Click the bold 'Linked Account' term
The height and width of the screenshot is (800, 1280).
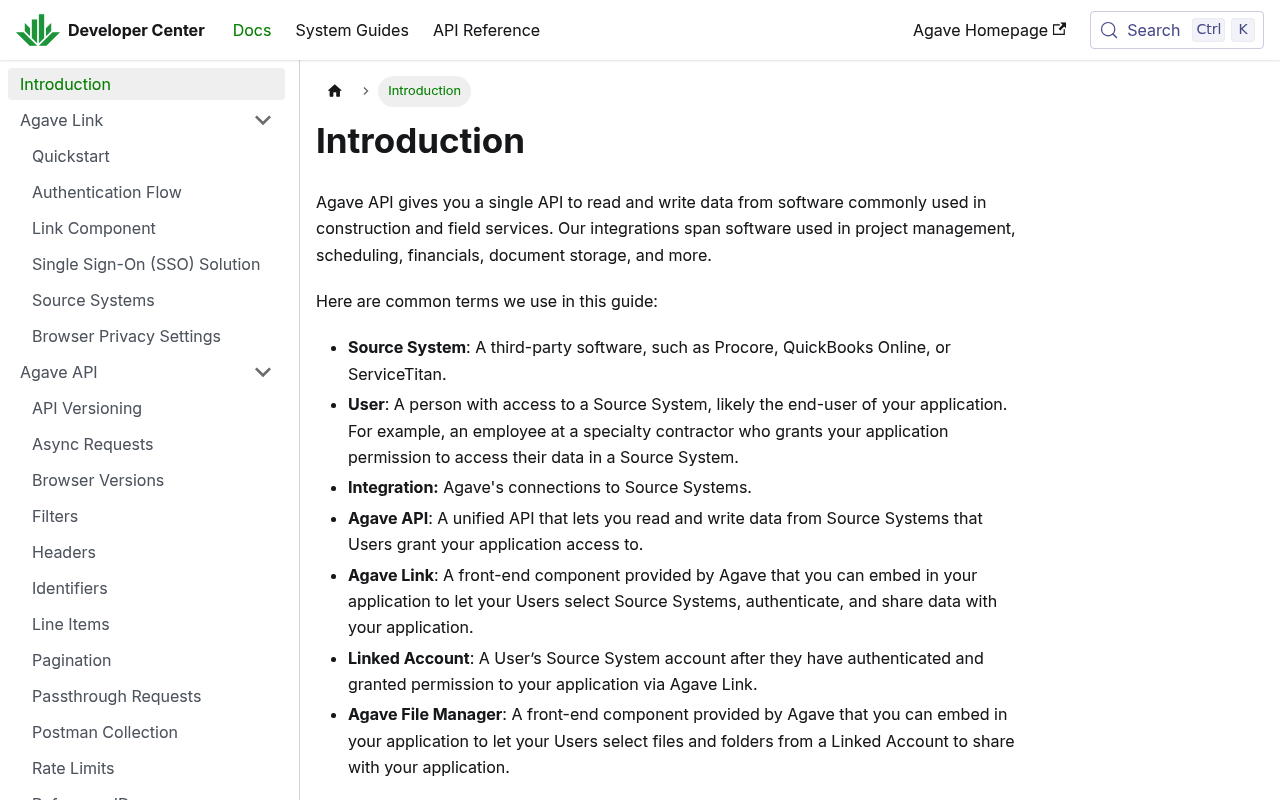pos(409,658)
